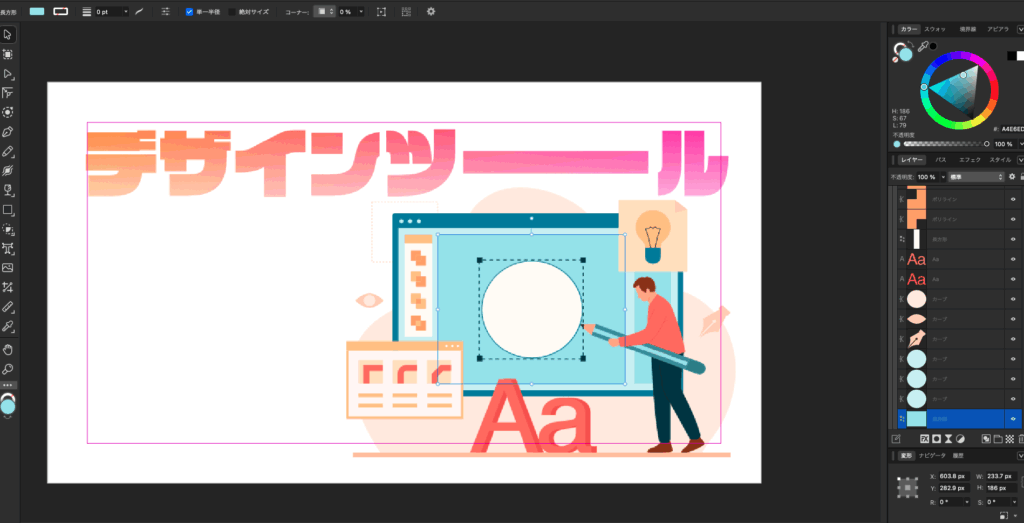Hide the selected rectangle layer
The width and height of the screenshot is (1024, 523).
point(1013,418)
